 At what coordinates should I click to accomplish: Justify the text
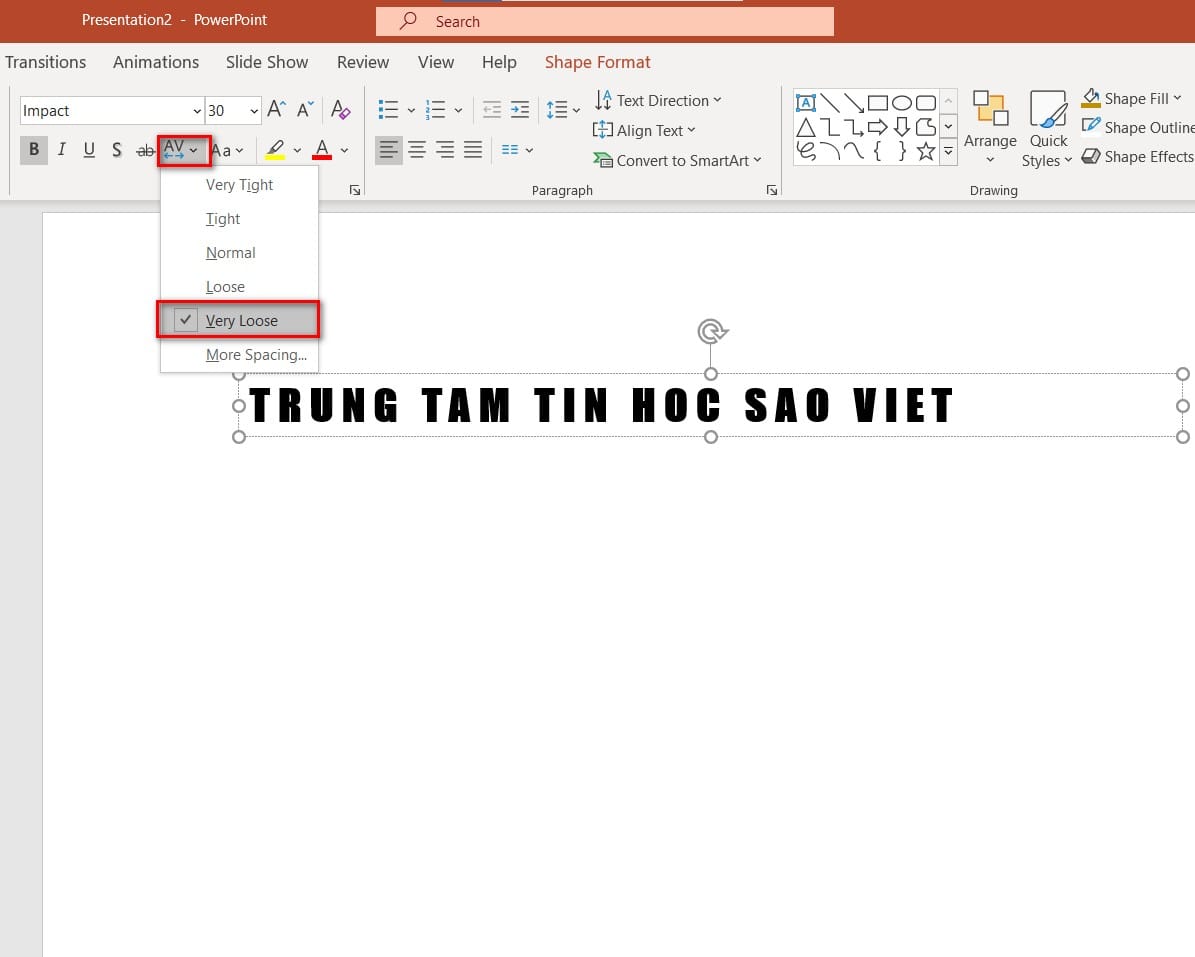point(473,149)
